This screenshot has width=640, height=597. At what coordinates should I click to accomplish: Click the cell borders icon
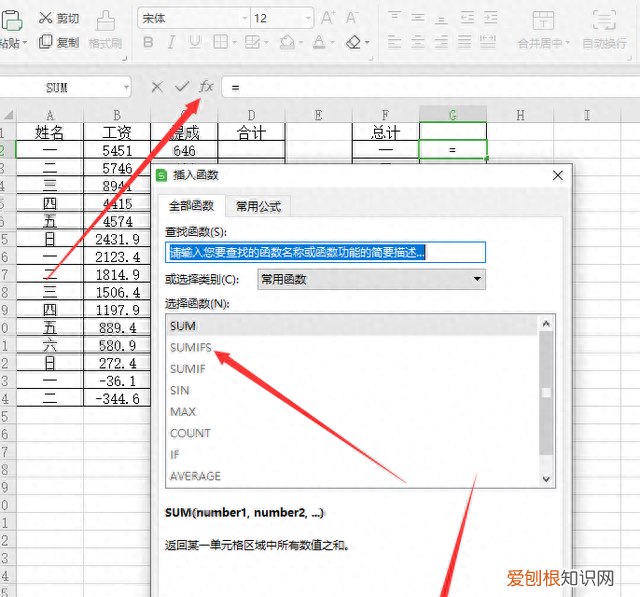click(x=220, y=42)
